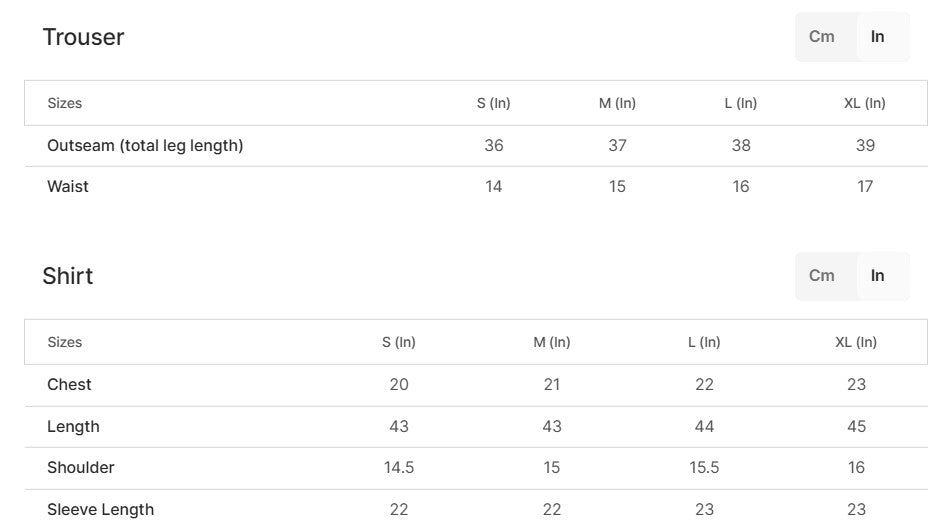
Task: Click the Chest value 21 for size M
Action: [x=552, y=385]
